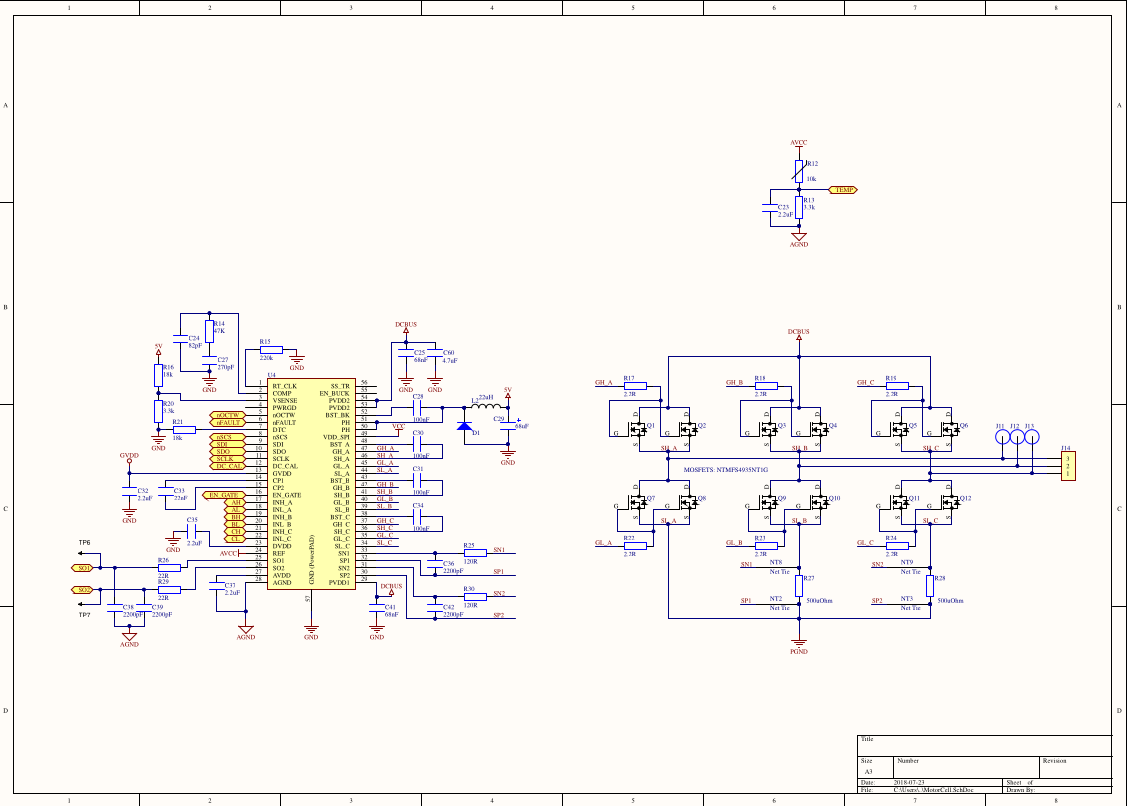Pick low-side MOSFET Q11
The width and height of the screenshot is (1130, 806).
pos(900,501)
